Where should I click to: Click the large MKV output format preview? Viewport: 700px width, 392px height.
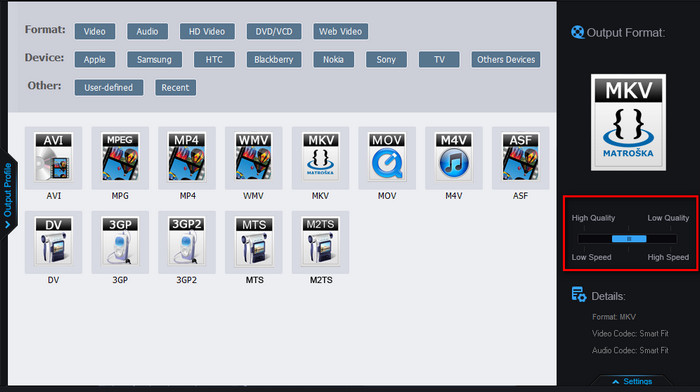(629, 122)
